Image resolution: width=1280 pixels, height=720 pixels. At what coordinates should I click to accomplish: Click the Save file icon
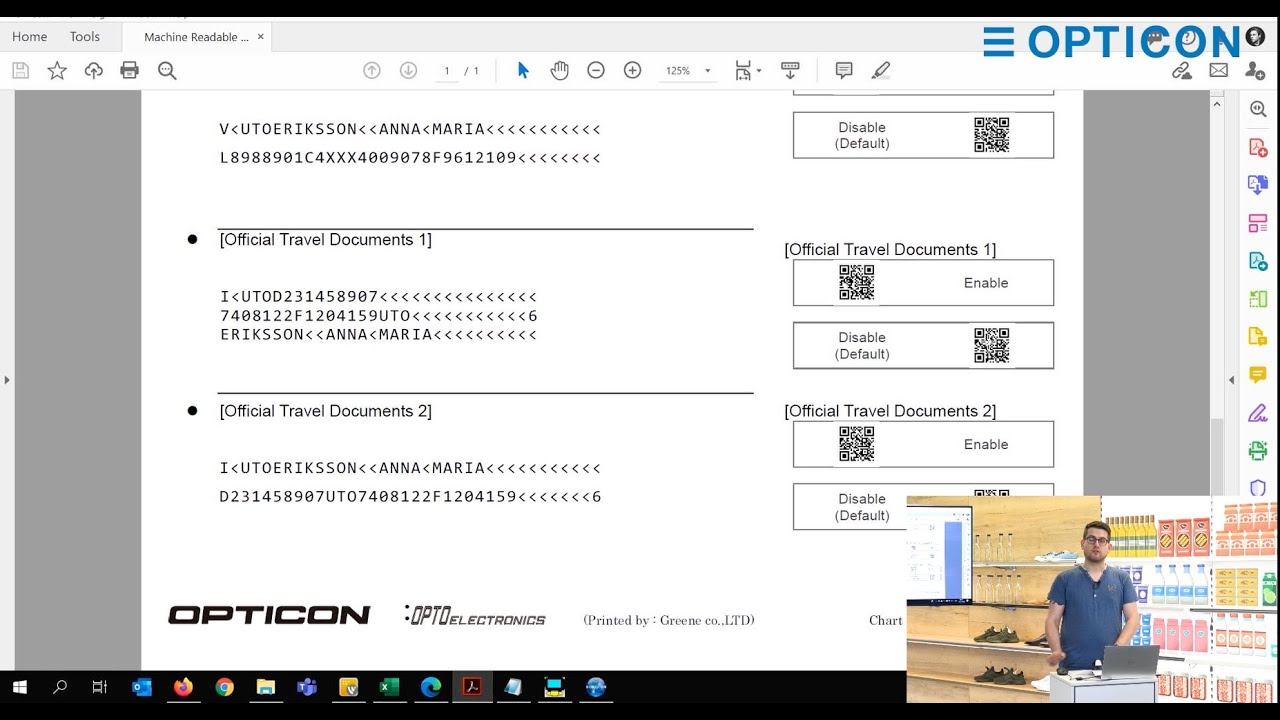20,70
